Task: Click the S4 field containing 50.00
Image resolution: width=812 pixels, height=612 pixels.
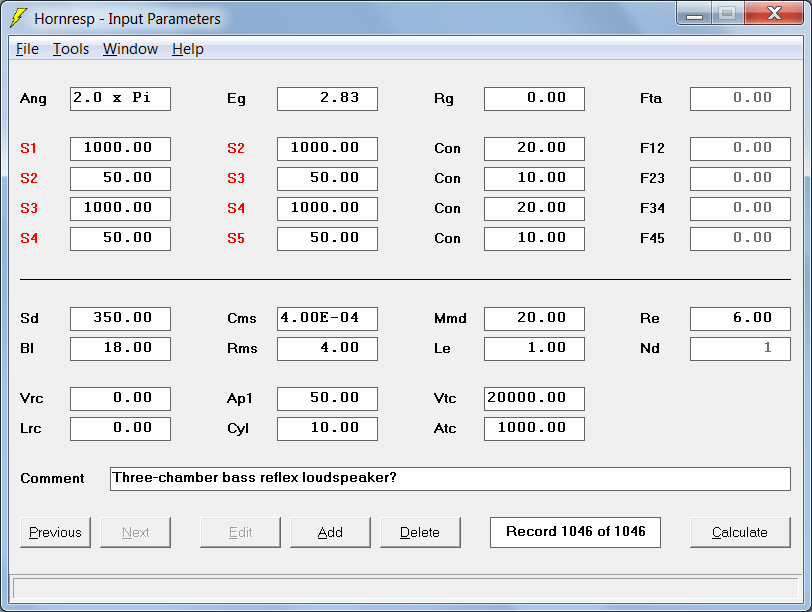Action: (120, 239)
